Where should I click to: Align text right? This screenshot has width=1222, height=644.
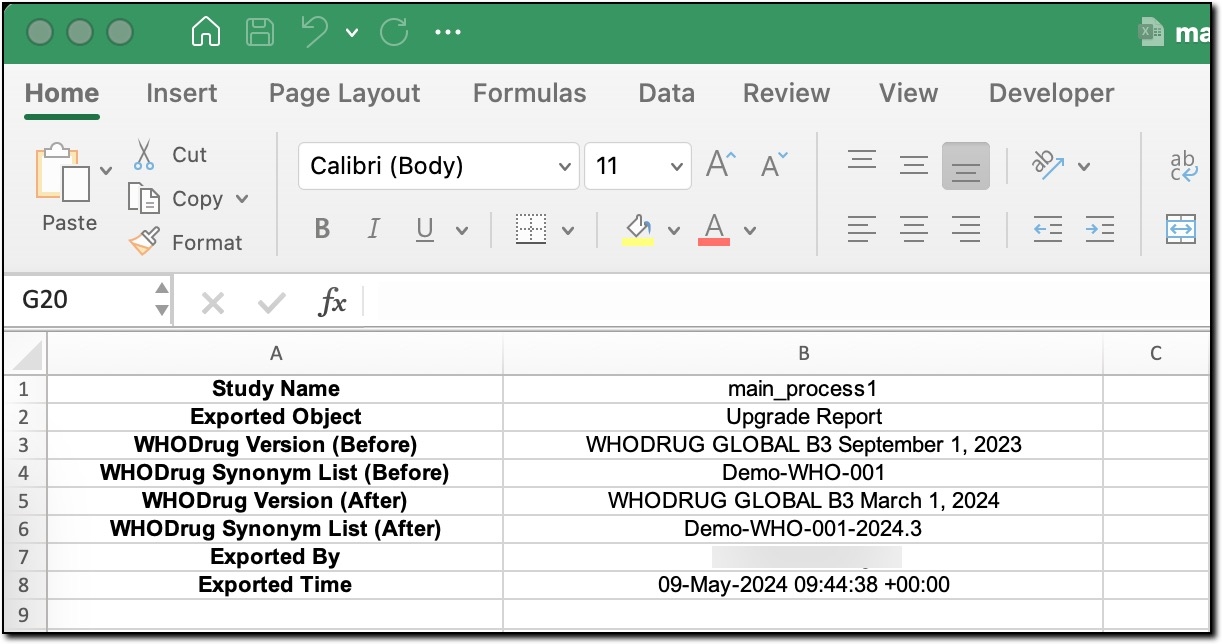(x=966, y=230)
